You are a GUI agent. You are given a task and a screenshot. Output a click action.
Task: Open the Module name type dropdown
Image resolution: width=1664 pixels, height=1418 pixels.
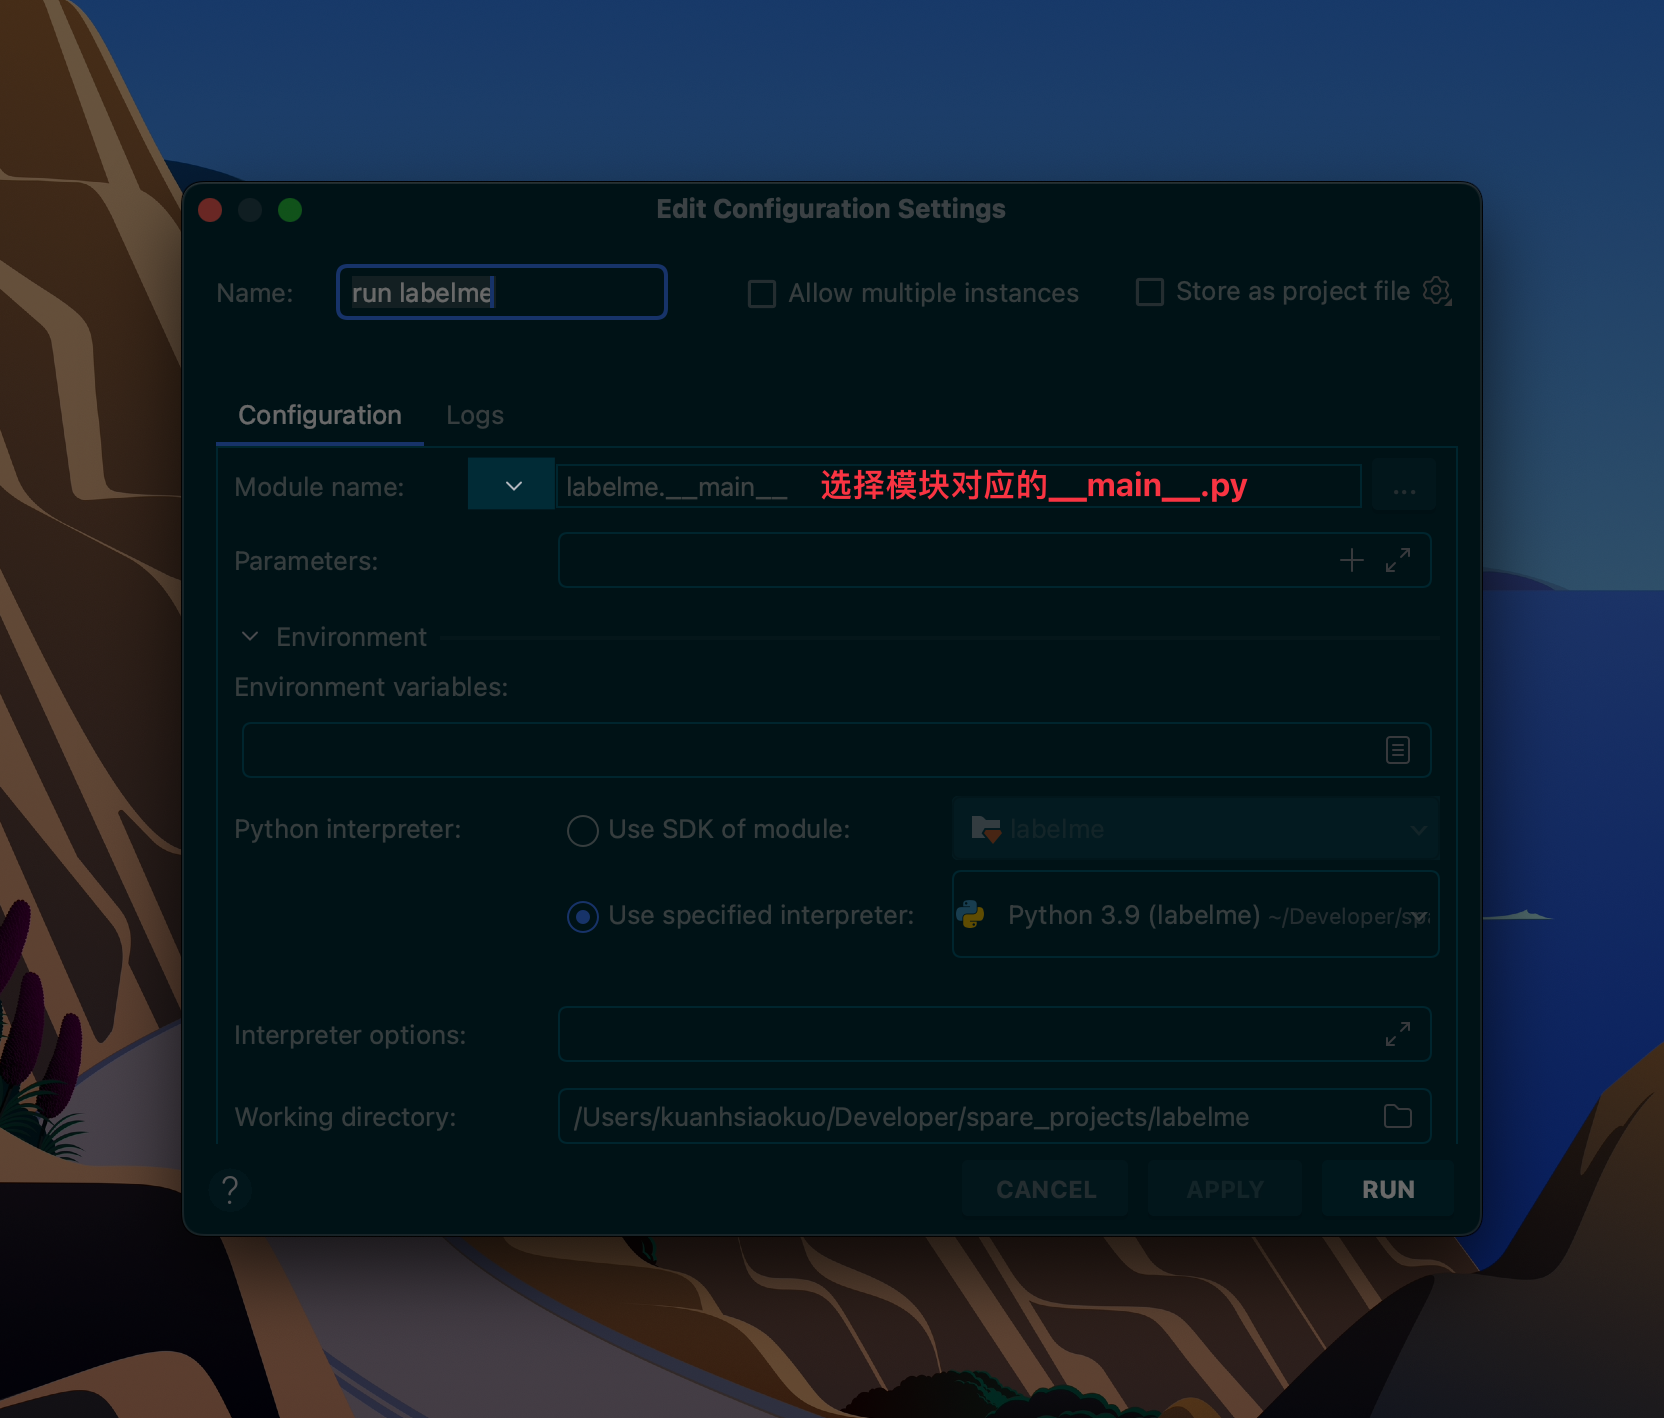click(x=512, y=486)
